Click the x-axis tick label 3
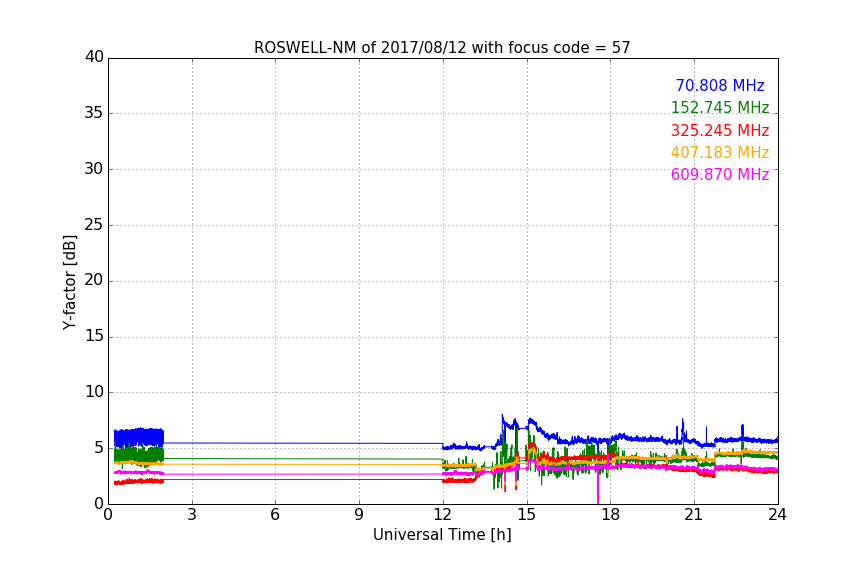864x576 pixels. click(192, 515)
